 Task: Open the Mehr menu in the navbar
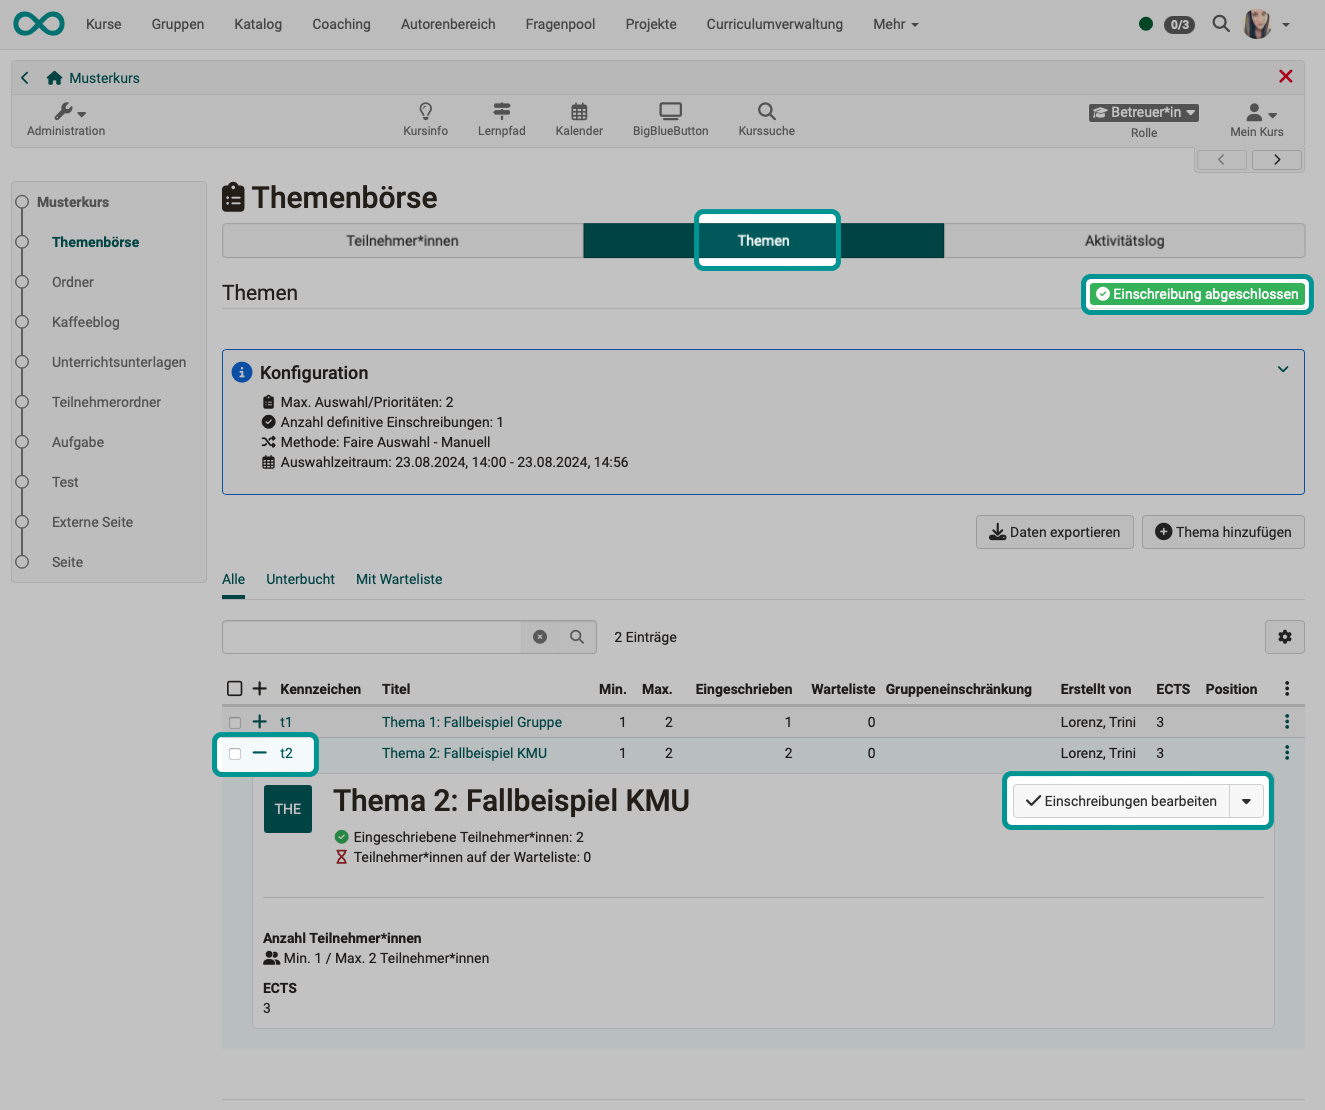point(894,24)
